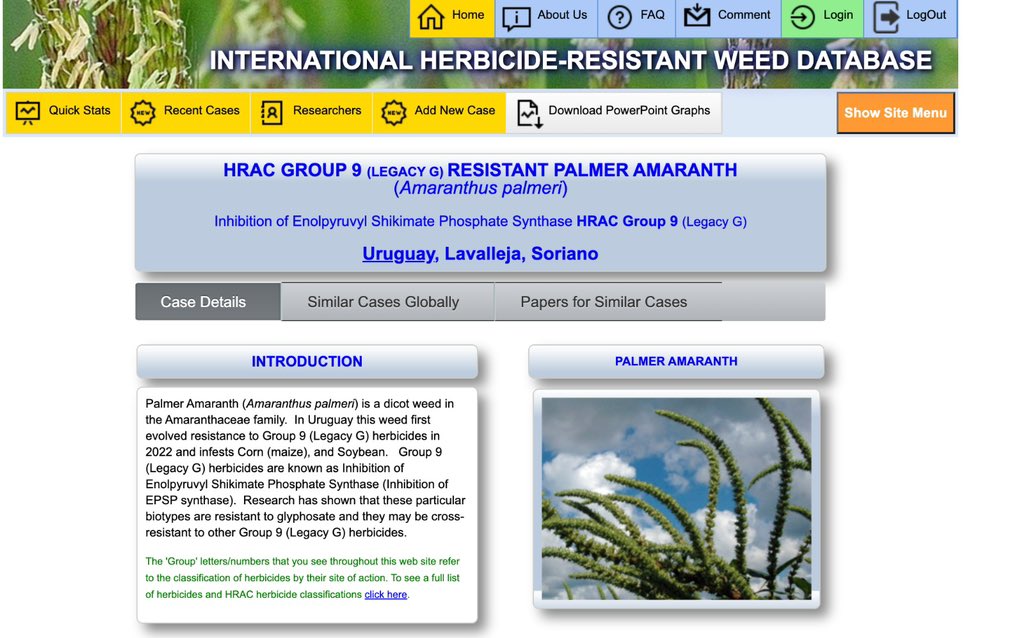Open the Researchers list
The height and width of the screenshot is (638, 1024).
312,112
